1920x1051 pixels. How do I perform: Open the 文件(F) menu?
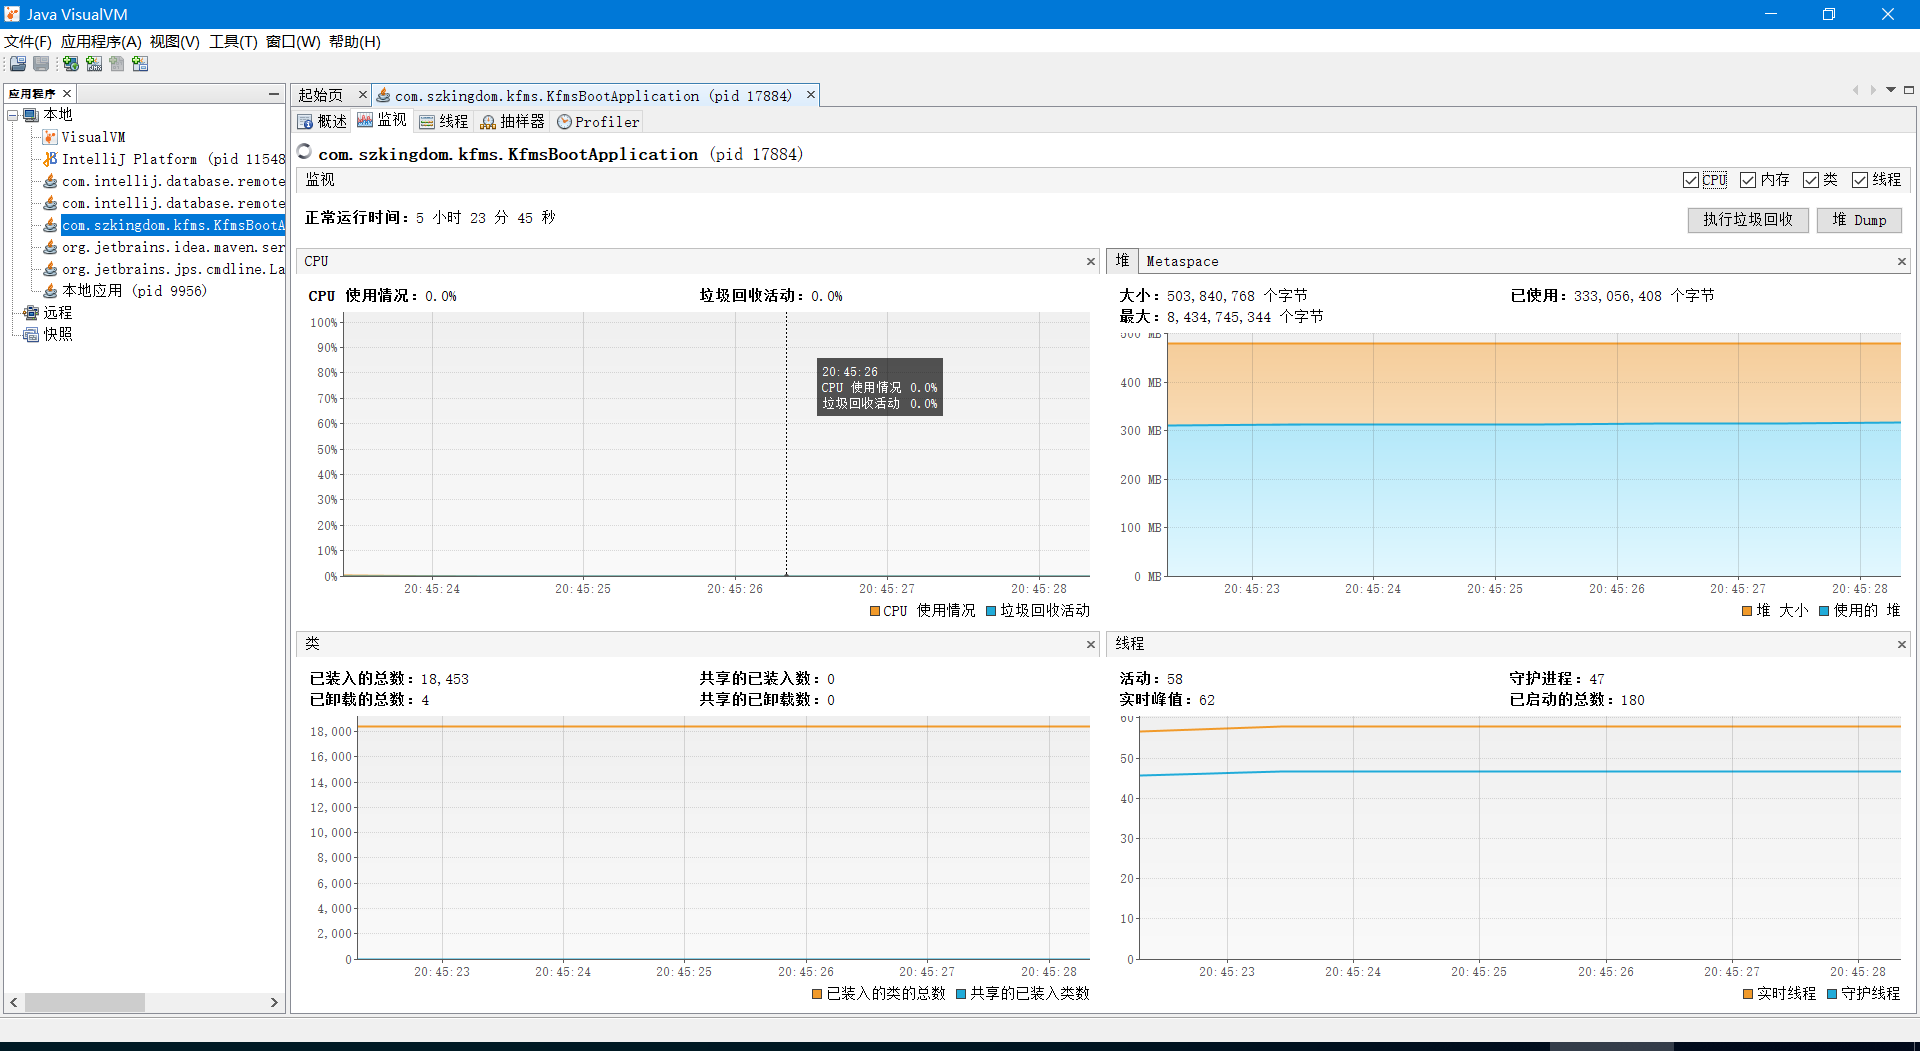(28, 42)
